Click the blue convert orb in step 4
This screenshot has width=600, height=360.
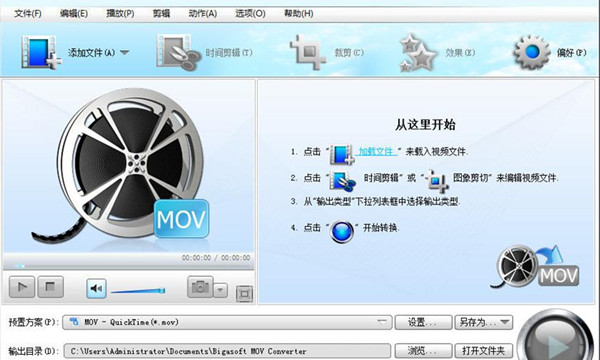(x=342, y=232)
